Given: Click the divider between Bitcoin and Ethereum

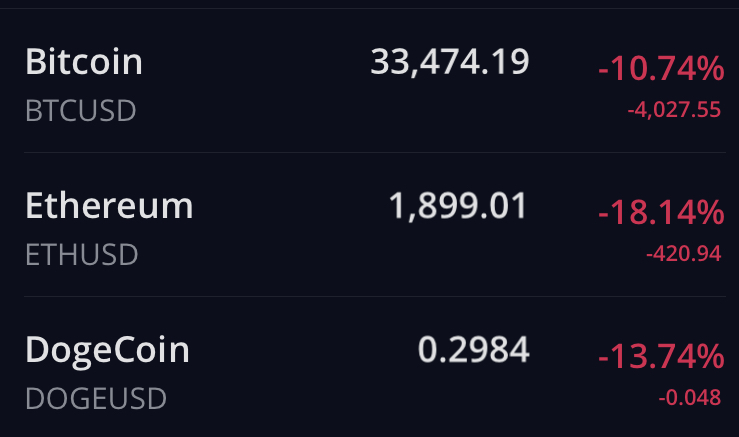Looking at the screenshot, I should click(x=370, y=152).
